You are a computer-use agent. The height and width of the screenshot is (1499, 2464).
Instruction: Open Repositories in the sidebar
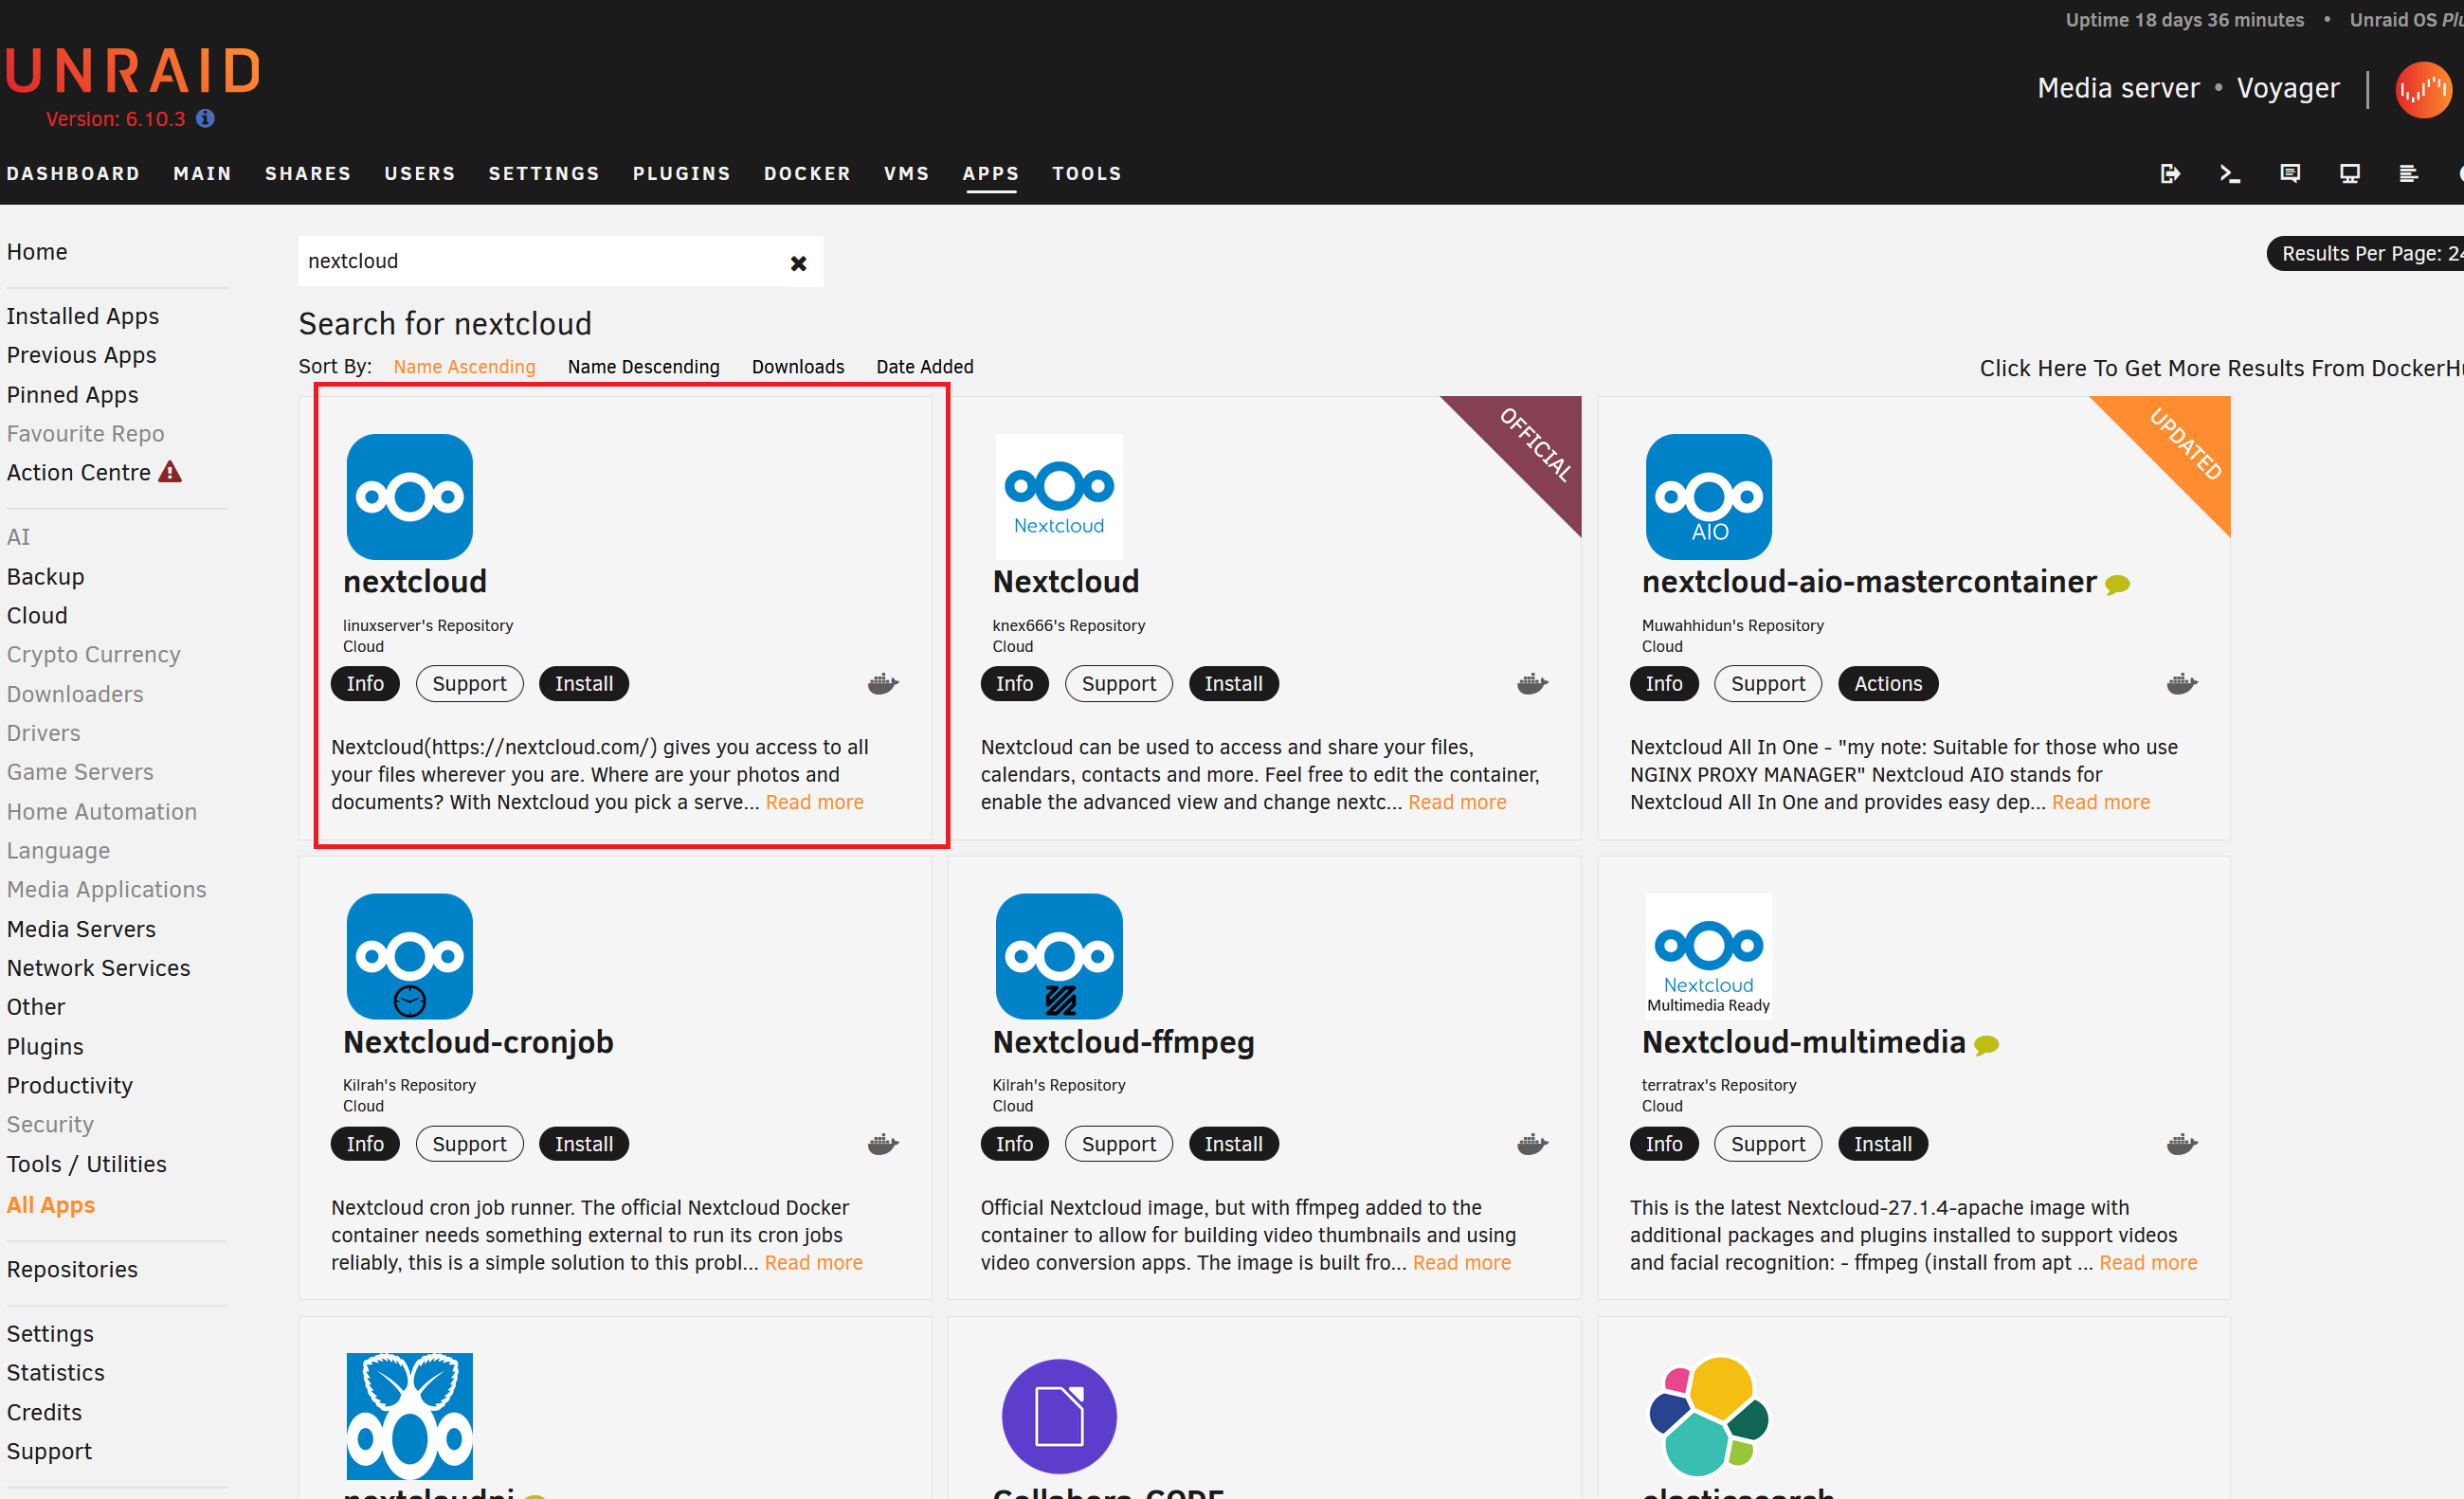pos(72,1269)
